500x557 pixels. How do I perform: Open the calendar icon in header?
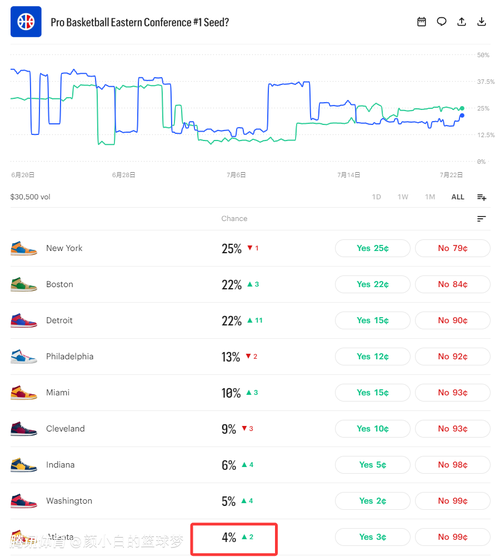click(x=421, y=22)
